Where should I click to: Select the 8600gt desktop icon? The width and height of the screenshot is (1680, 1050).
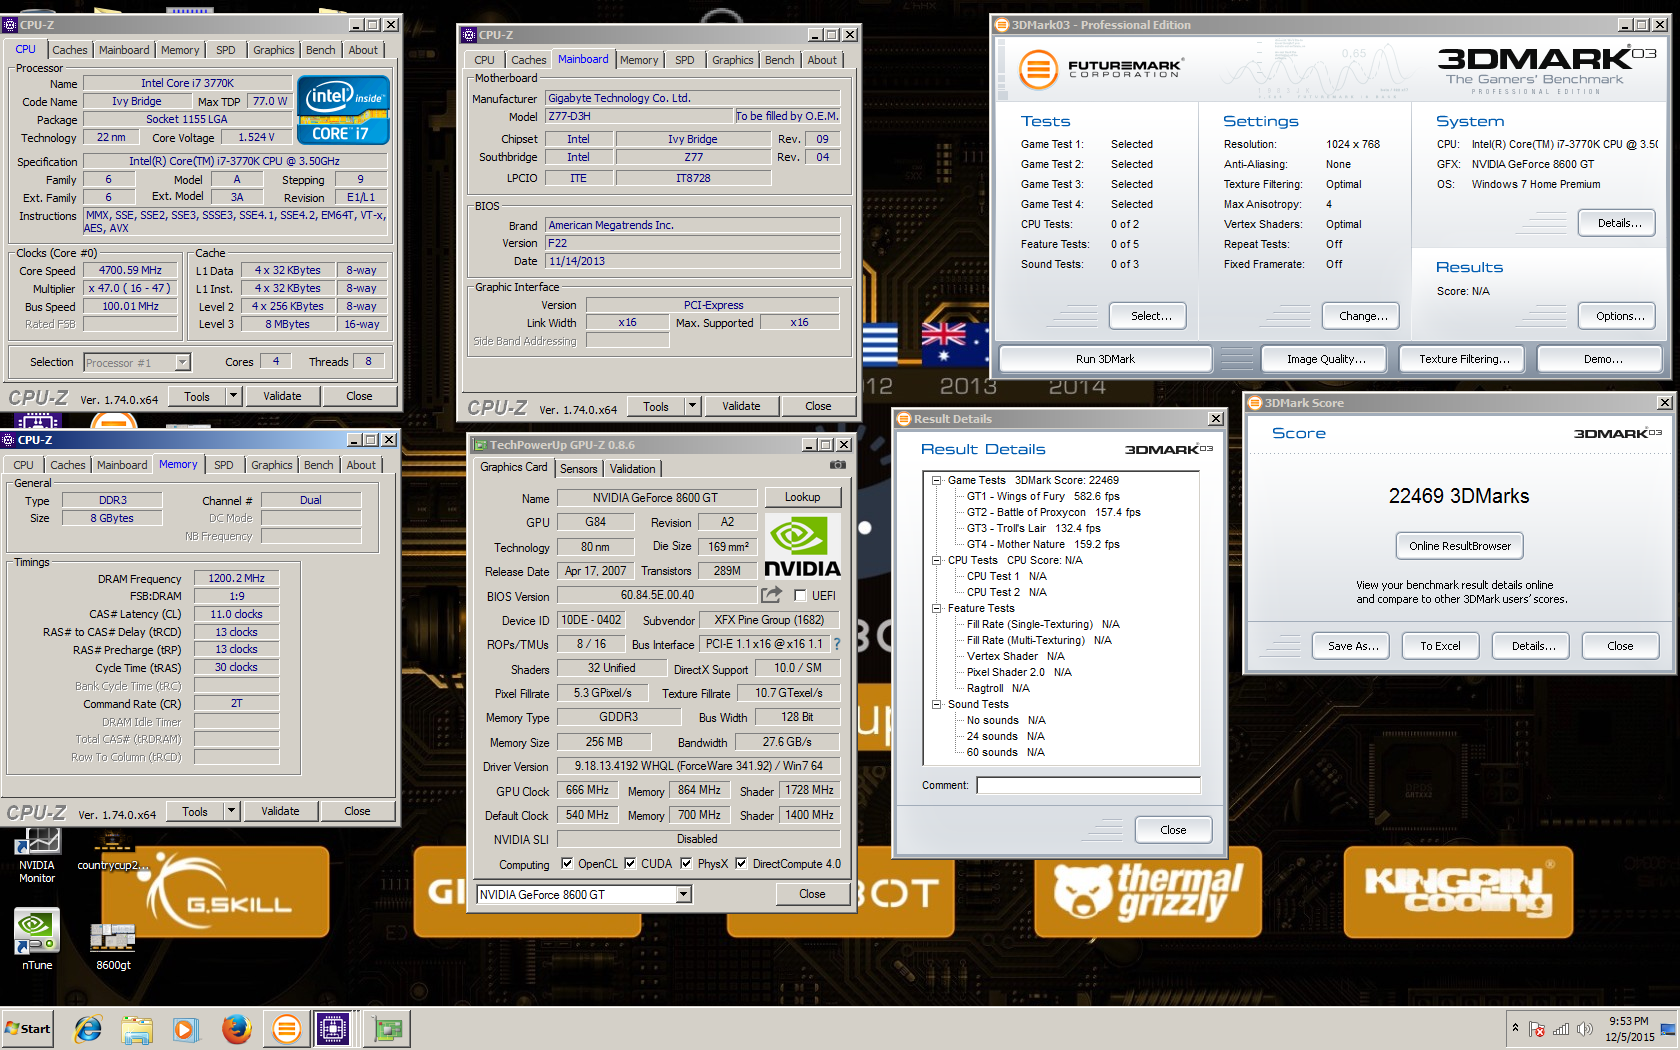click(x=113, y=945)
